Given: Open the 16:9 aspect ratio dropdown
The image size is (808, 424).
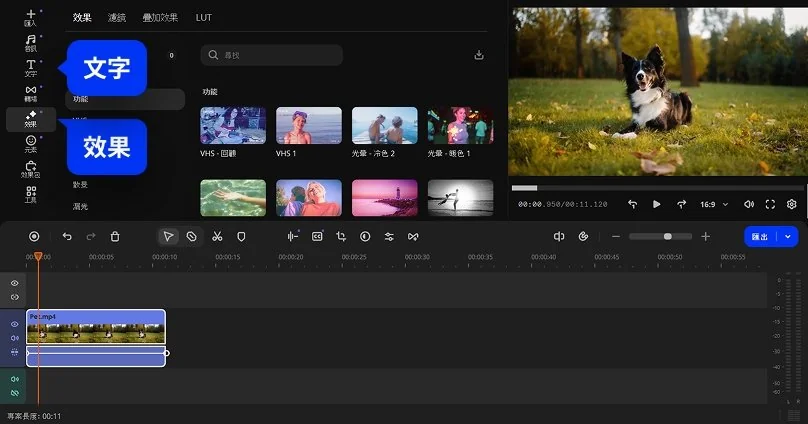Looking at the screenshot, I should point(714,204).
